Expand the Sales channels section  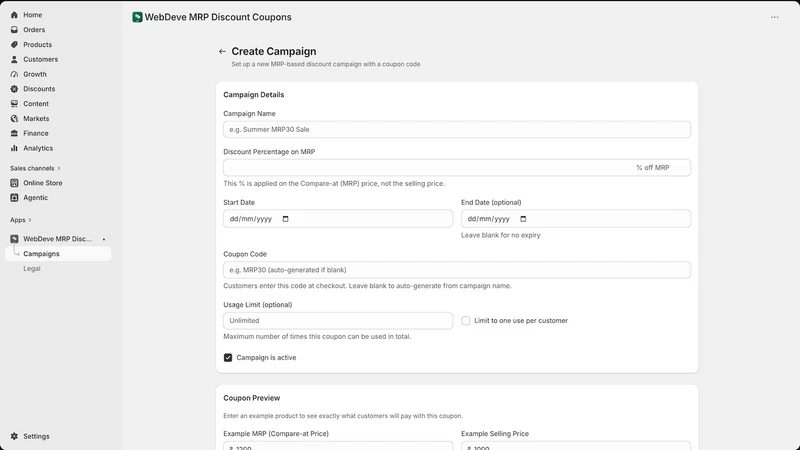tap(35, 168)
